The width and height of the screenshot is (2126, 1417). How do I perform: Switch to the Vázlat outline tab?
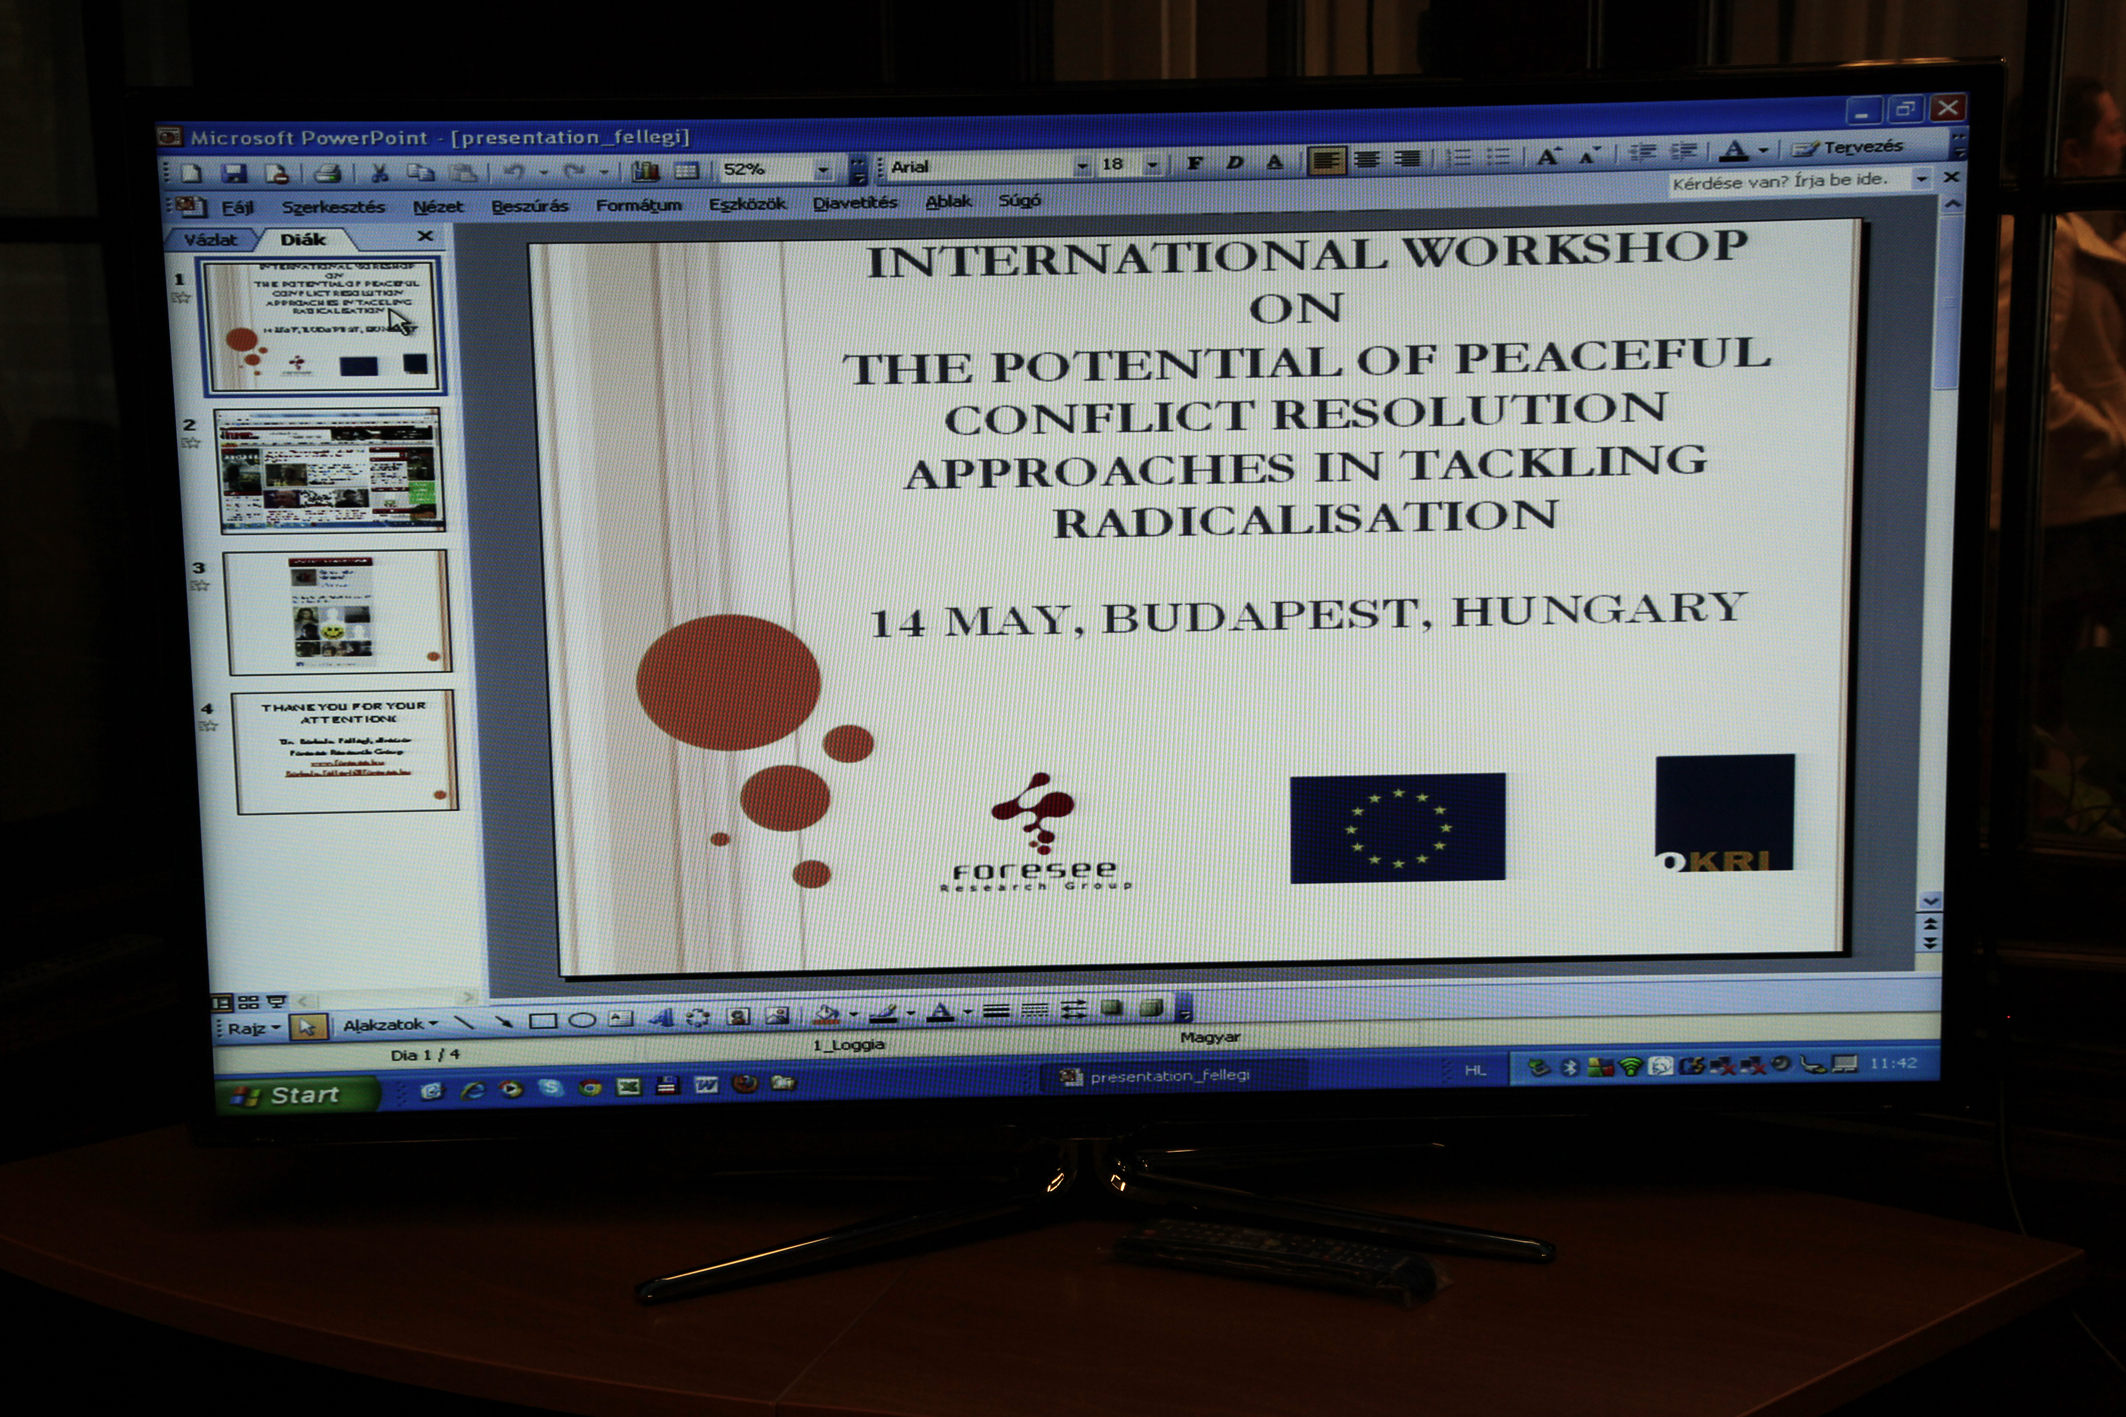point(210,240)
